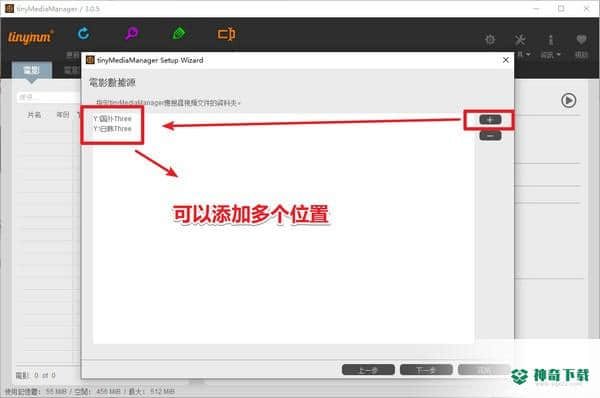This screenshot has height=398, width=600.
Task: Click the greyed finish button in wizard
Action: click(x=484, y=370)
